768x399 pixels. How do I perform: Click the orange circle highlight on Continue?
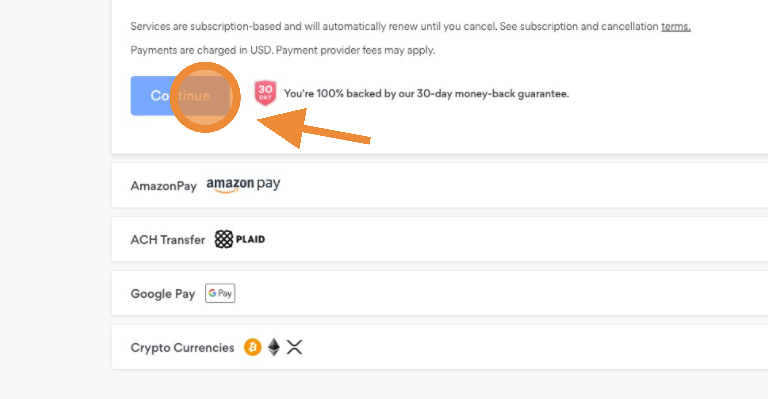(x=205, y=97)
